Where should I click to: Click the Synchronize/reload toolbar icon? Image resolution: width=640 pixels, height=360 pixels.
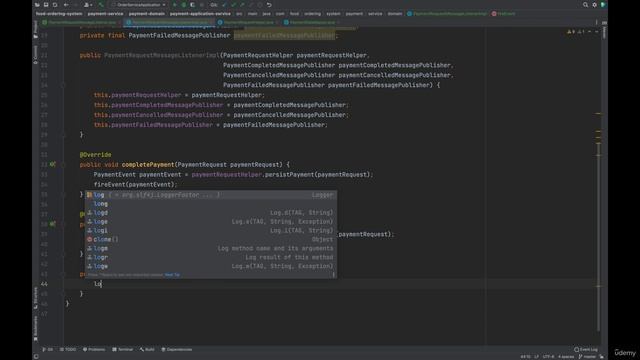point(55,5)
